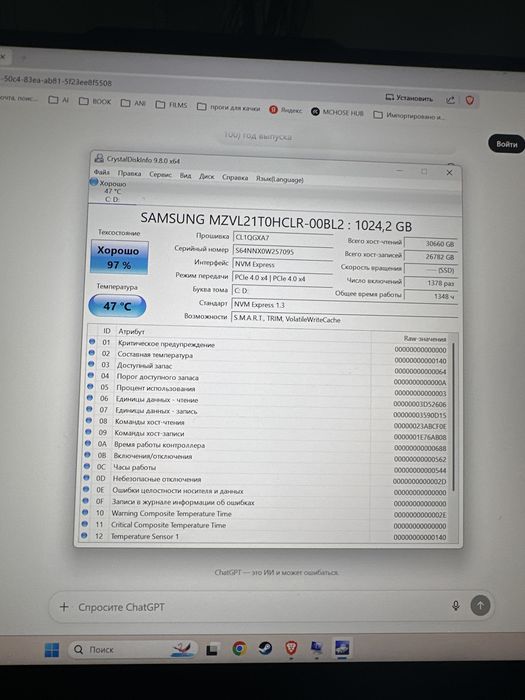
Task: Open the проги для качки bookmarks folder
Action: (x=229, y=108)
